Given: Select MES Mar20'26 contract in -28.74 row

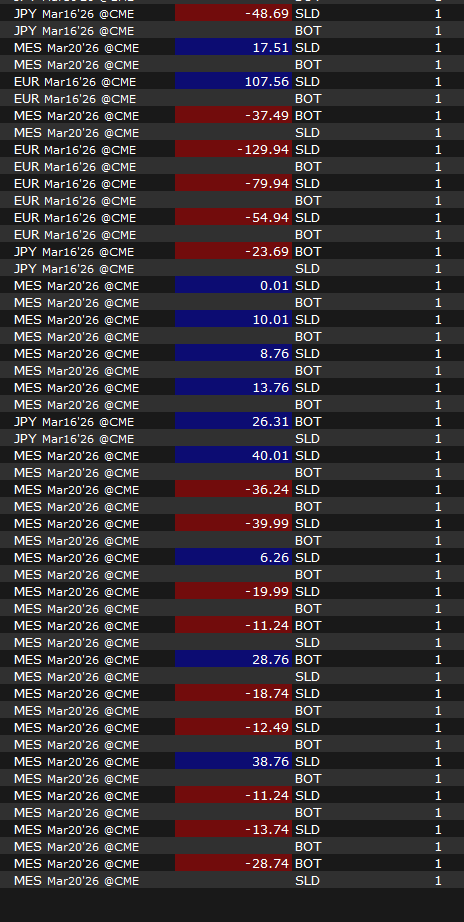Looking at the screenshot, I should coord(76,864).
